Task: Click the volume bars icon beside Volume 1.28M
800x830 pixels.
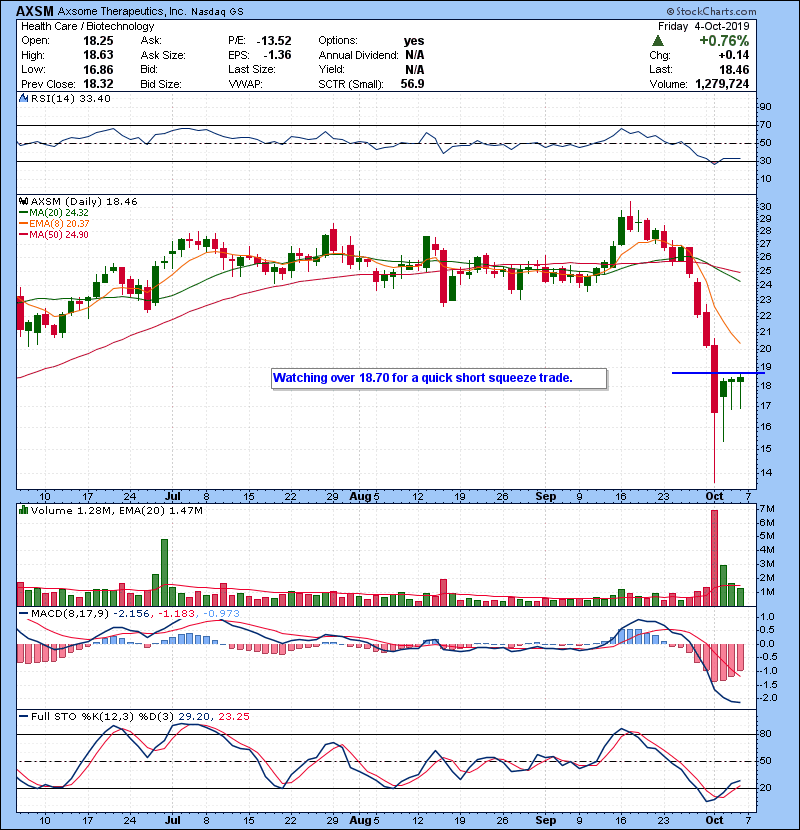Action: [x=23, y=510]
